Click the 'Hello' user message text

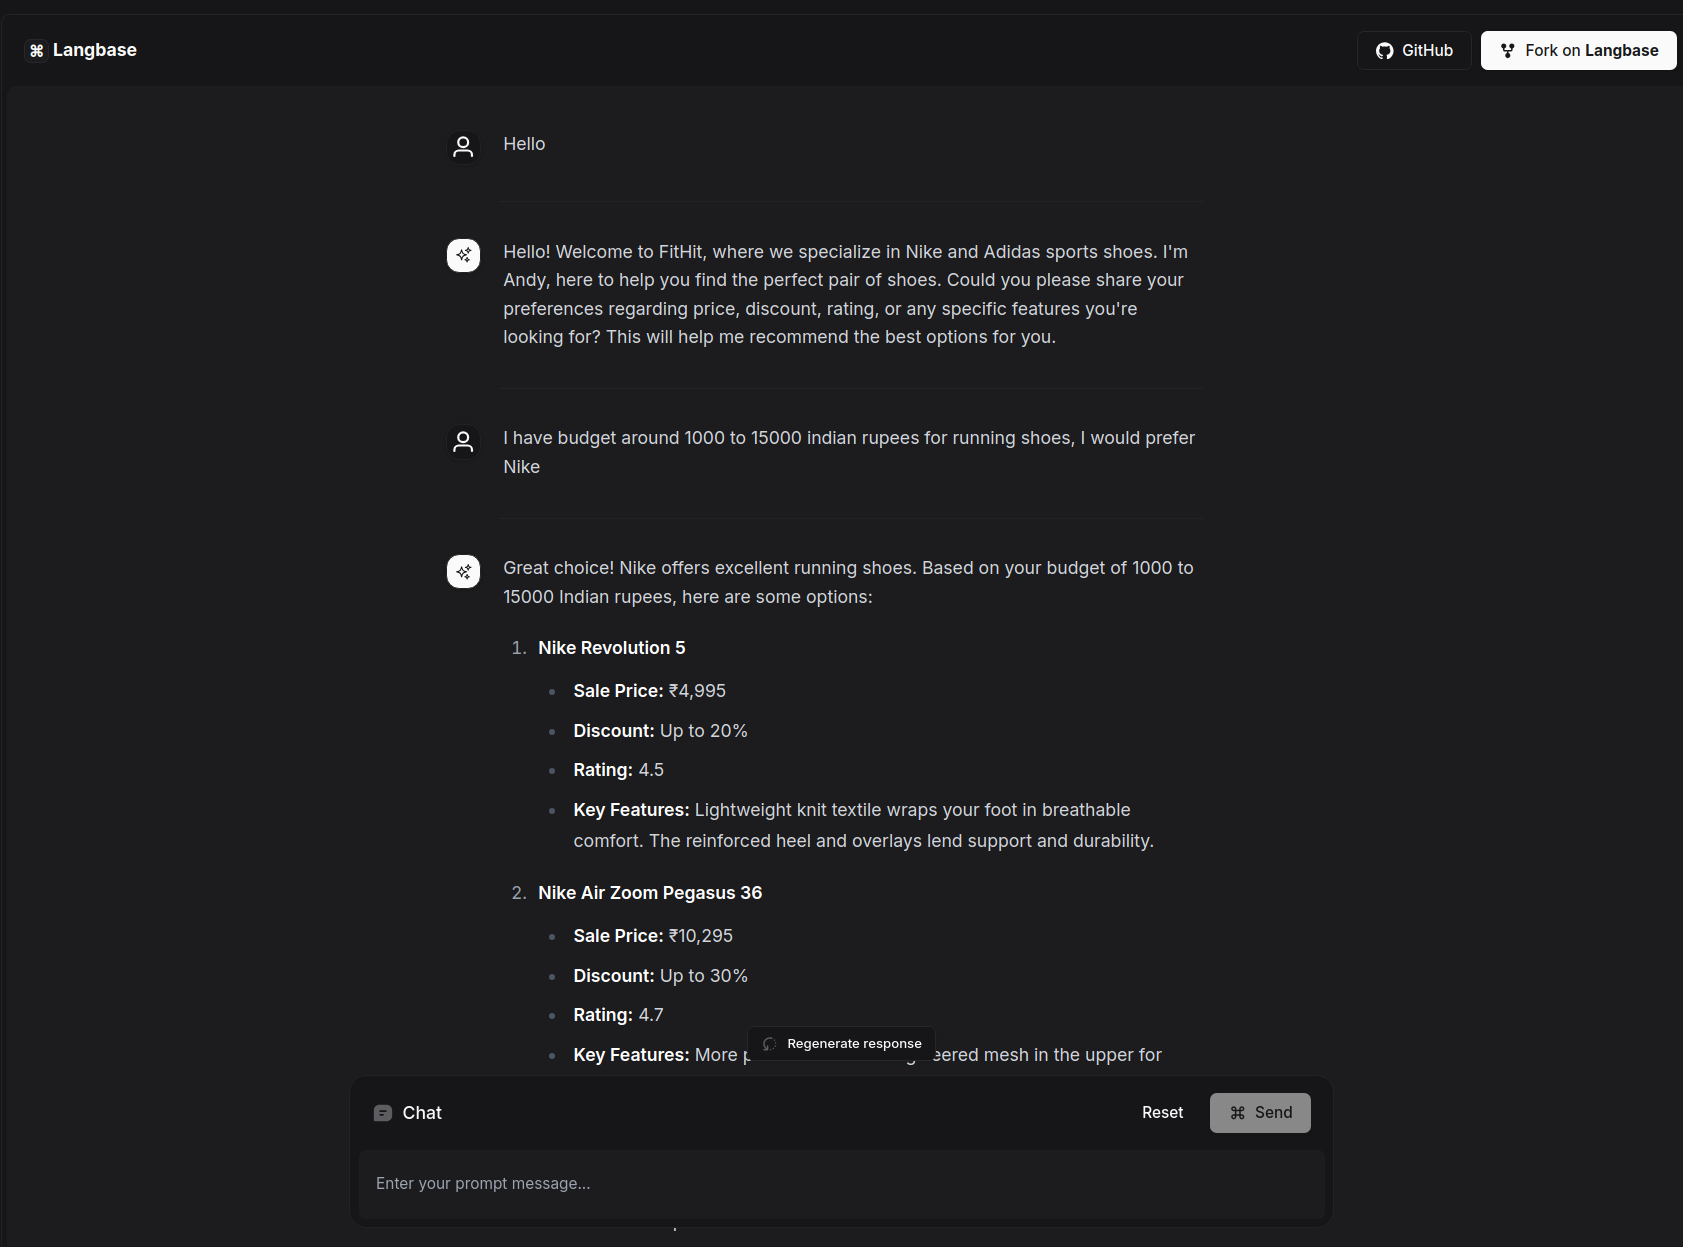524,144
